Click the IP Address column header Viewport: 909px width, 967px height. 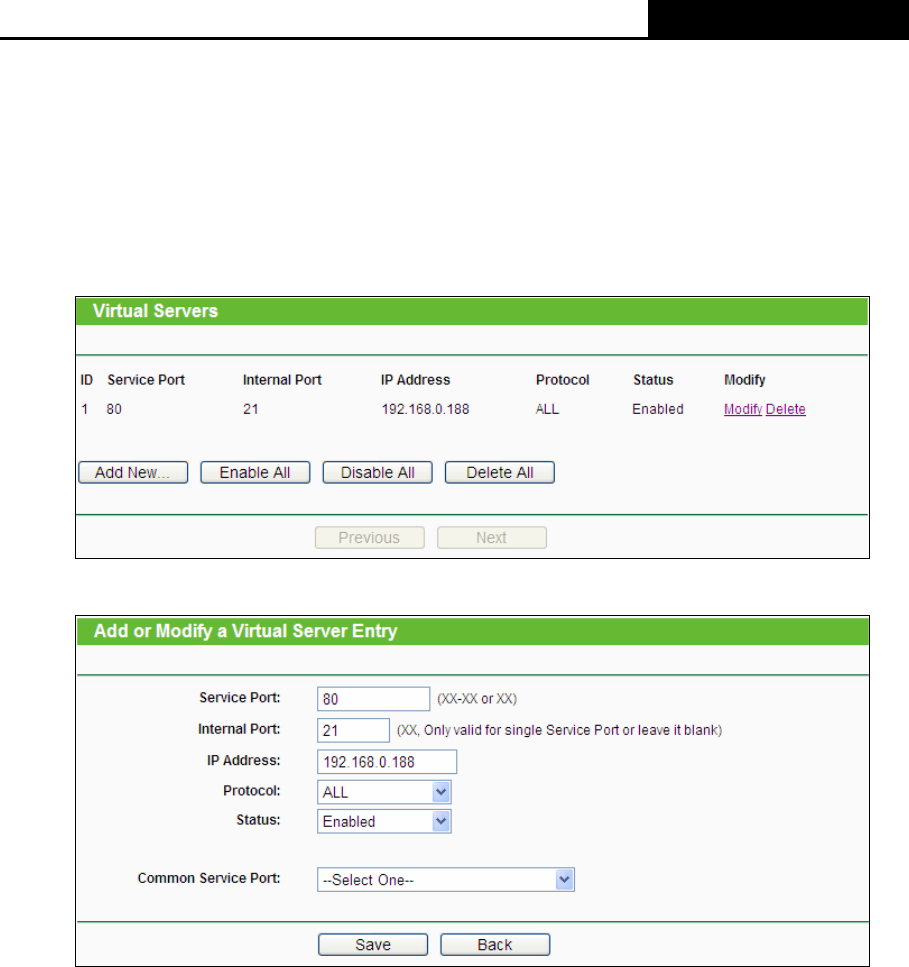(416, 380)
